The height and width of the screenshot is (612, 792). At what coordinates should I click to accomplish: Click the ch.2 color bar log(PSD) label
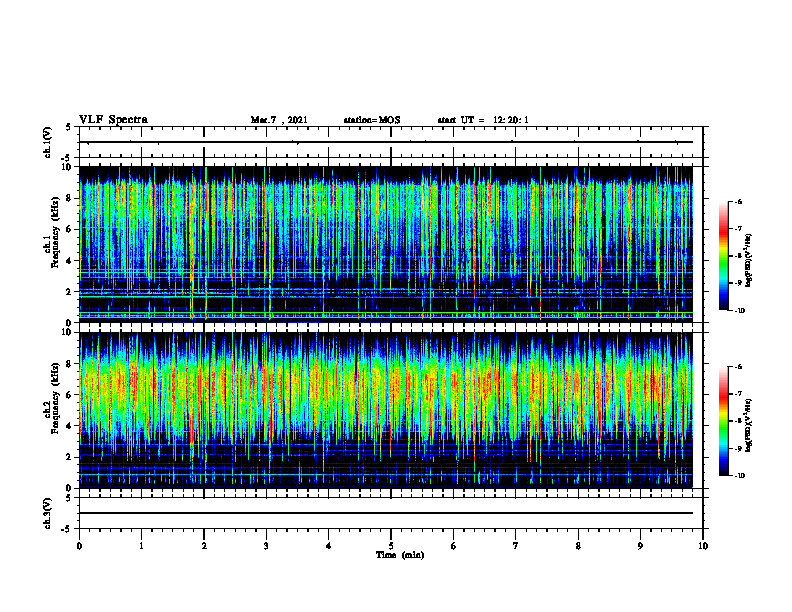749,425
